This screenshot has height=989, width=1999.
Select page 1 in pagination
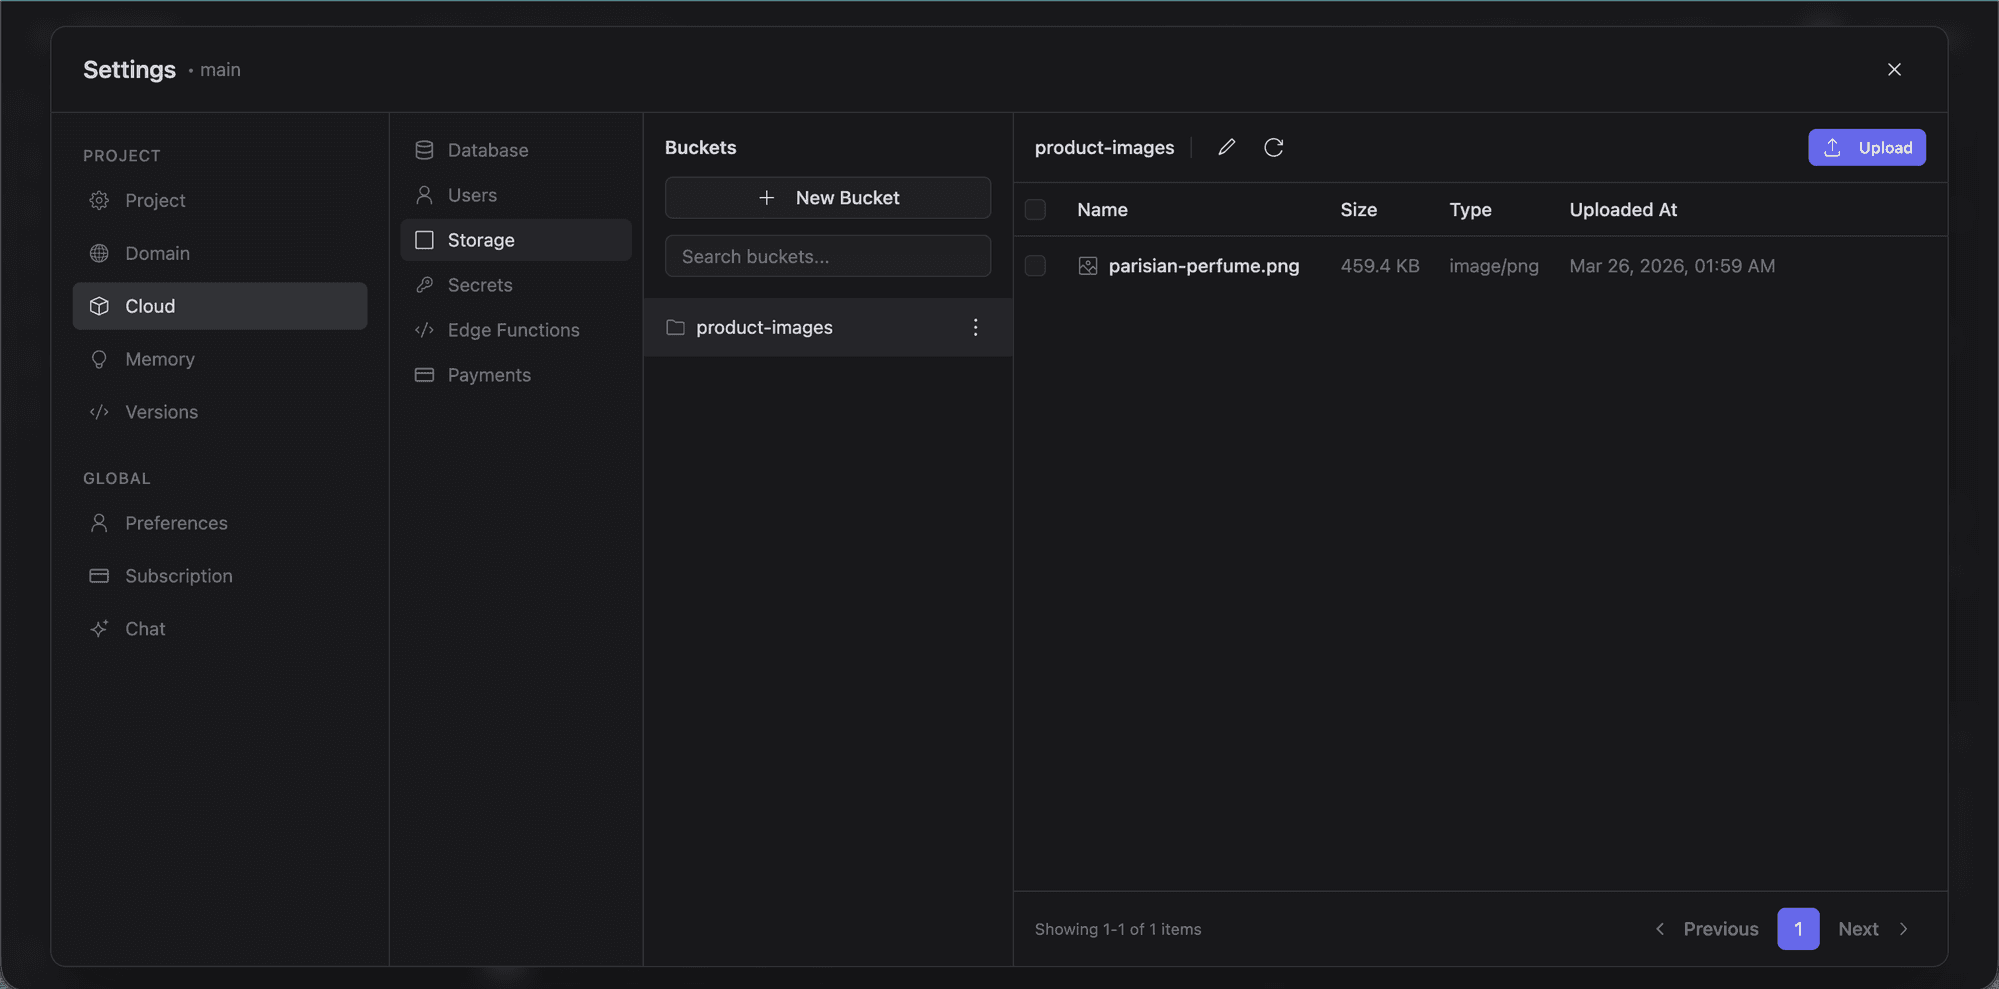tap(1798, 929)
